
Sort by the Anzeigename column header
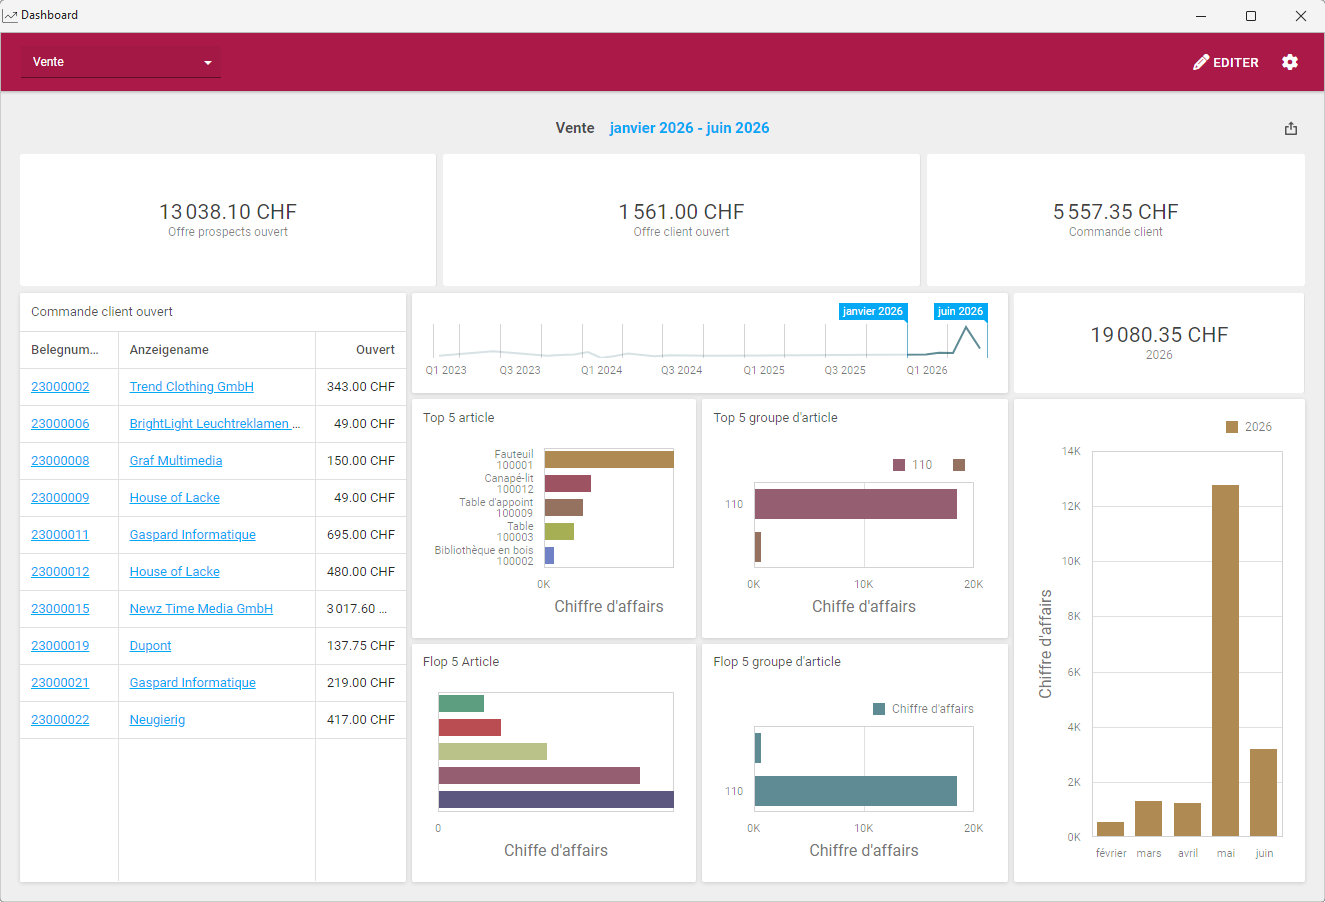pos(169,350)
